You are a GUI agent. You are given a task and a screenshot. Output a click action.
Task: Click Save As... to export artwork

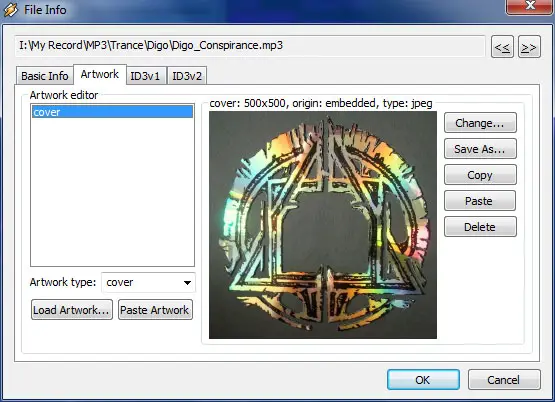click(x=480, y=149)
